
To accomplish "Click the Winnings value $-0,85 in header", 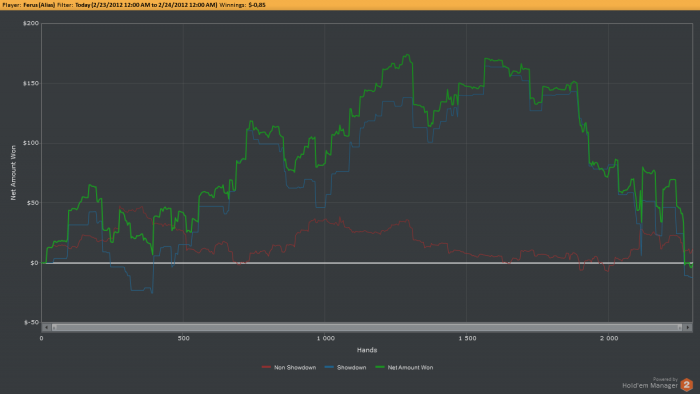I will pyautogui.click(x=257, y=5).
